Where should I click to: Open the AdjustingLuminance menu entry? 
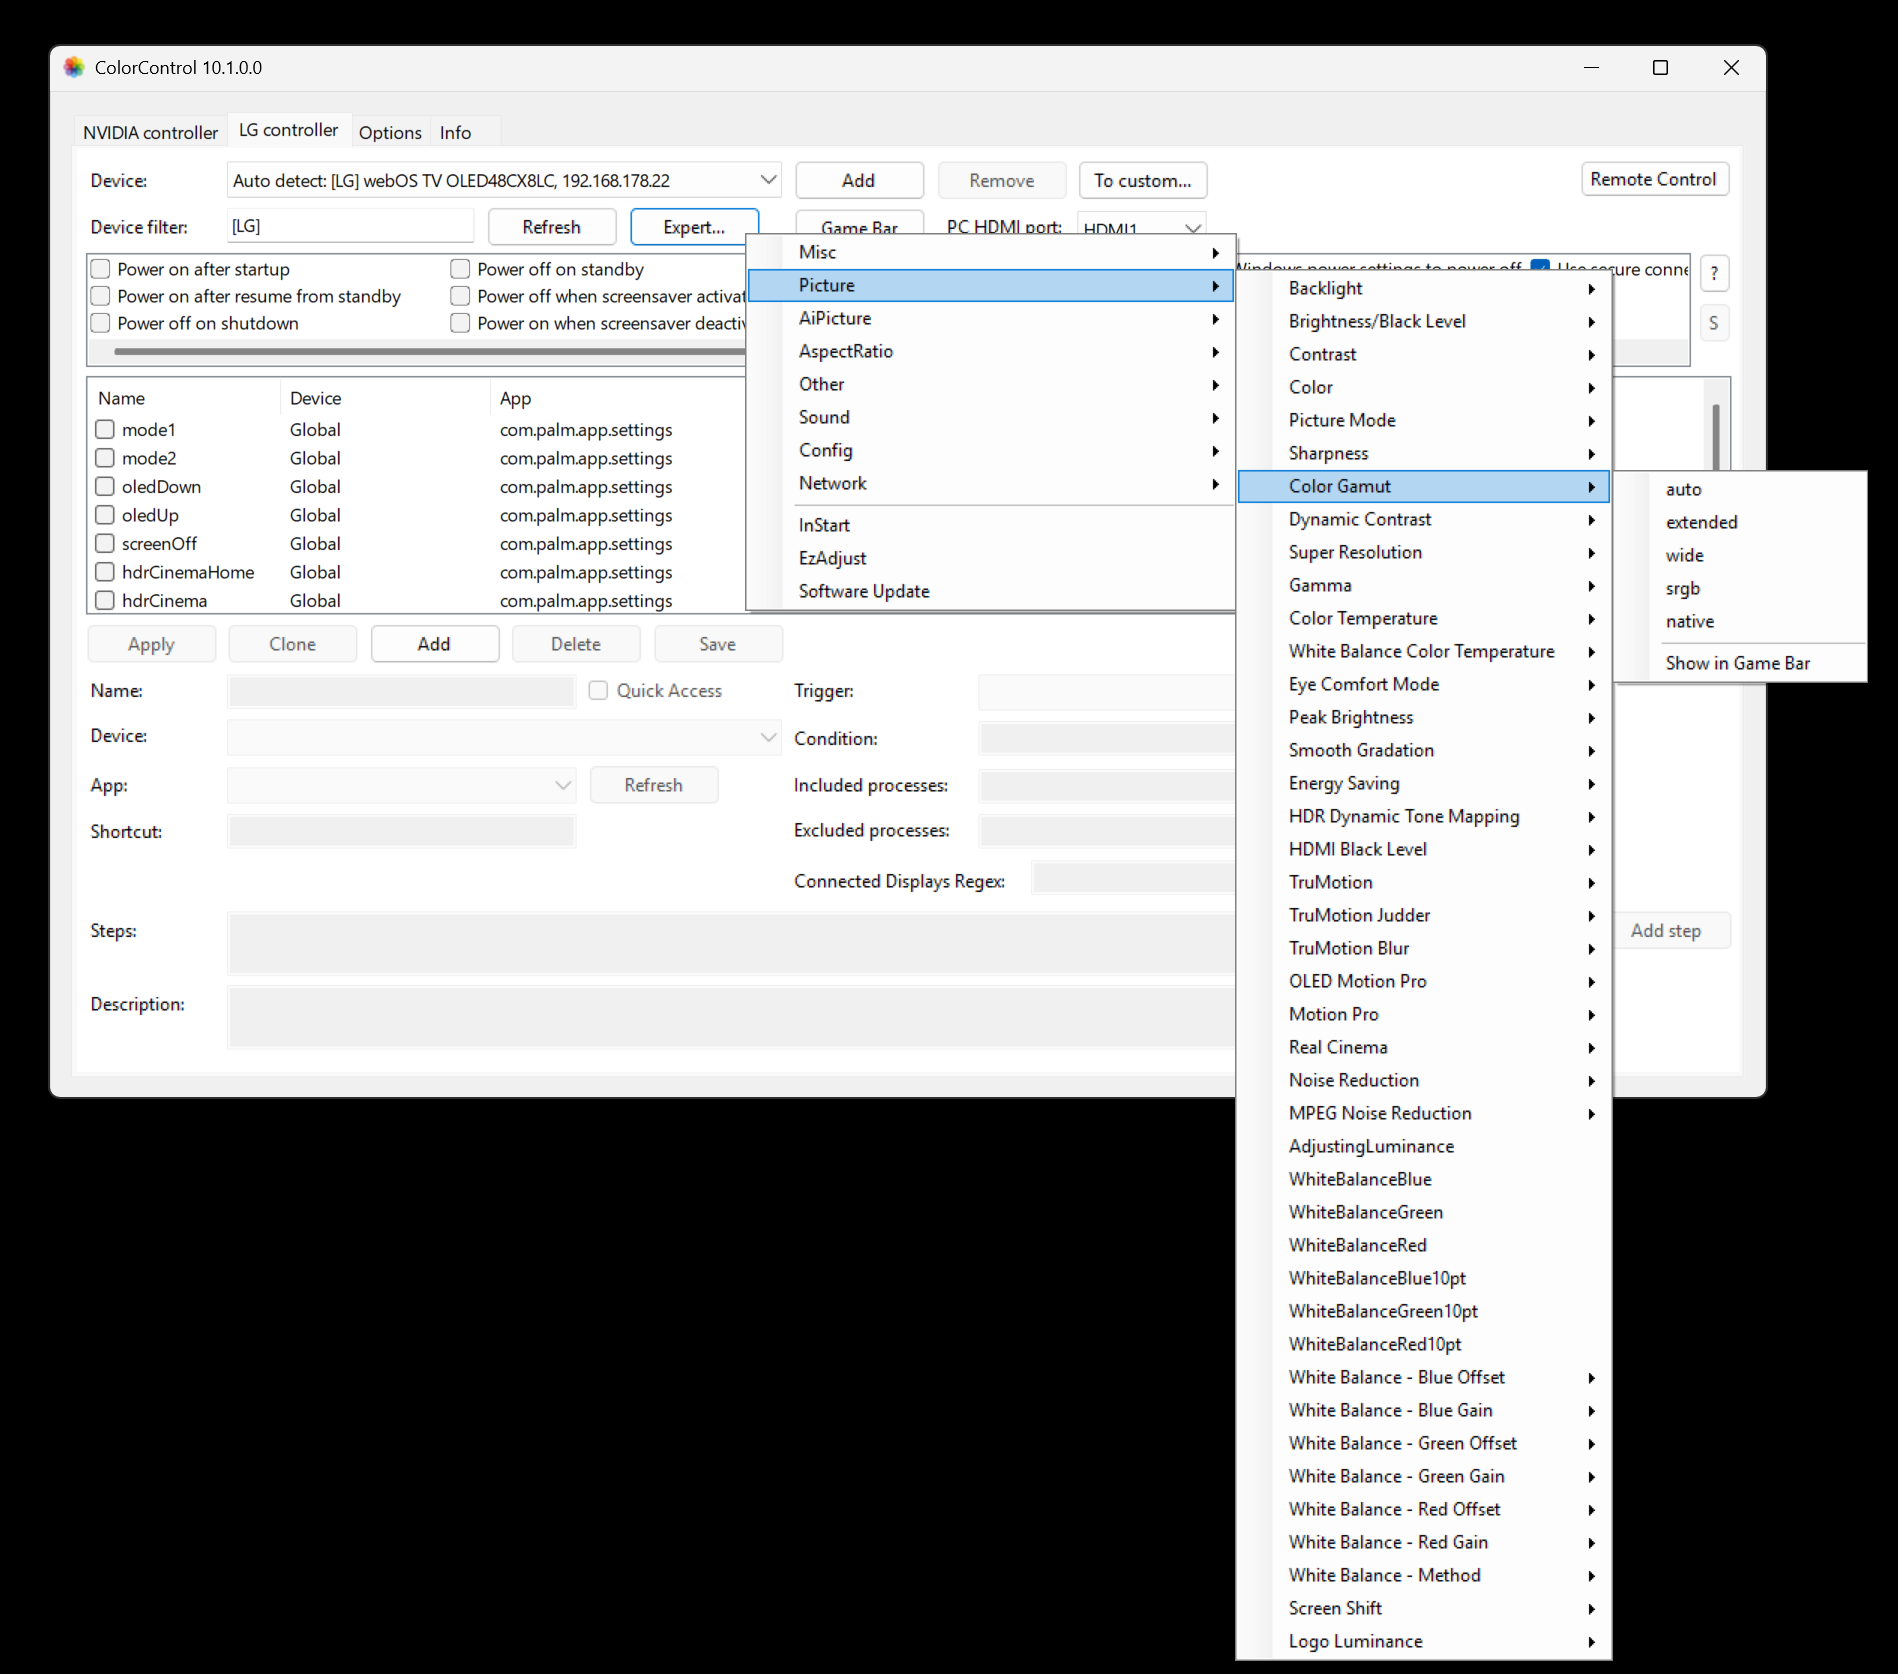(1424, 1146)
